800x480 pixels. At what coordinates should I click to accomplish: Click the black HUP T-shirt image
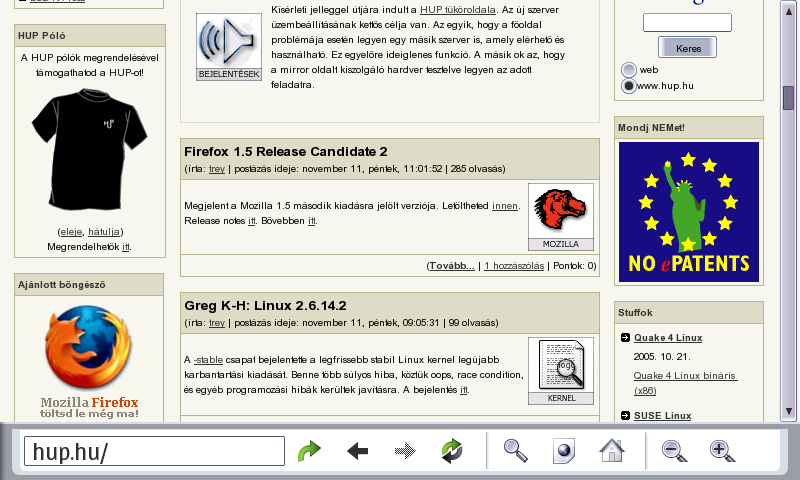point(89,149)
